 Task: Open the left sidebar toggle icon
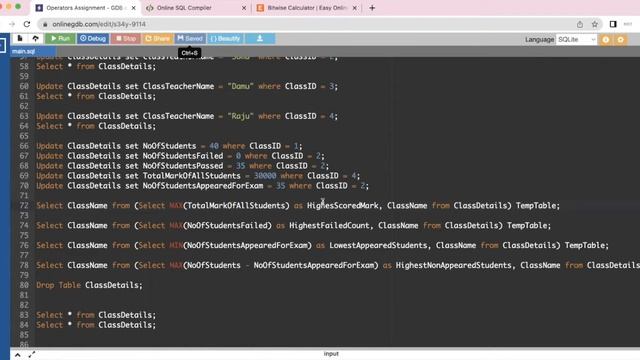click(2, 44)
